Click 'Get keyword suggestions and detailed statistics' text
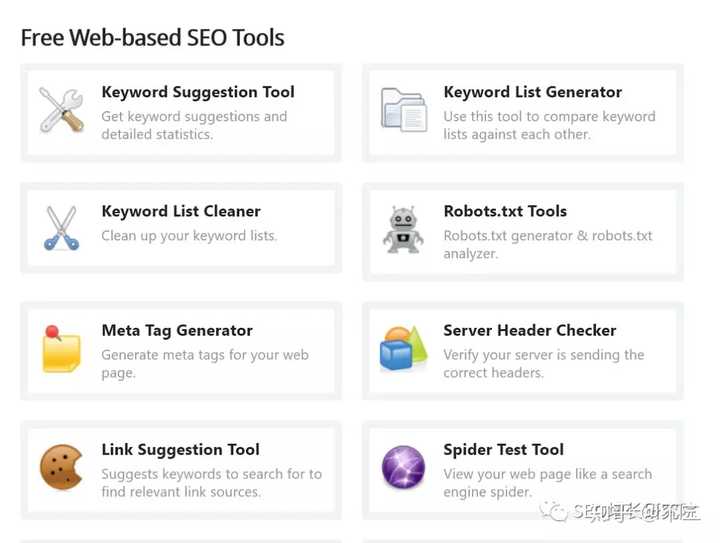Screen dimensions: 720x543 (x=194, y=125)
